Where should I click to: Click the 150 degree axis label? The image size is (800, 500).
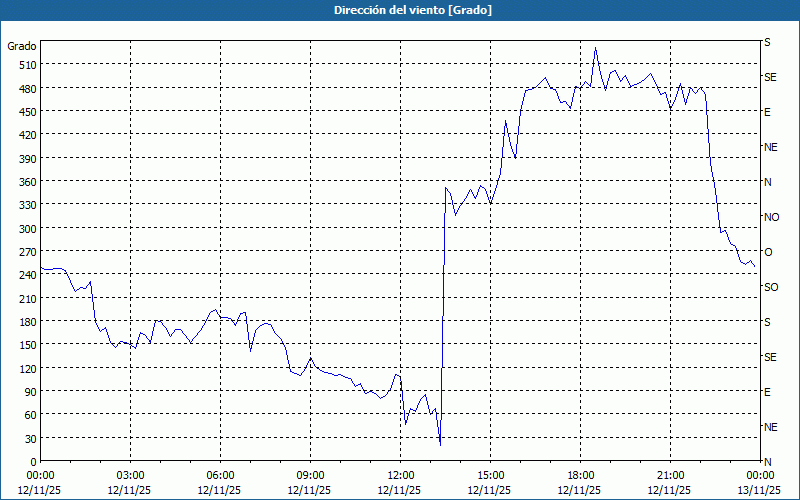28,345
